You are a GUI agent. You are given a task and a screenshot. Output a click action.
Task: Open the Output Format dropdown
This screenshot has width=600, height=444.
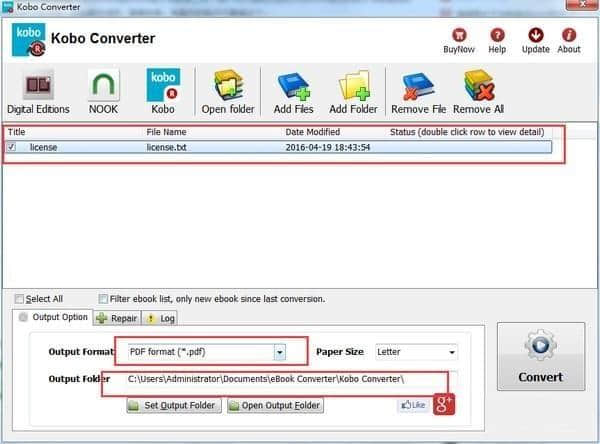[280, 352]
